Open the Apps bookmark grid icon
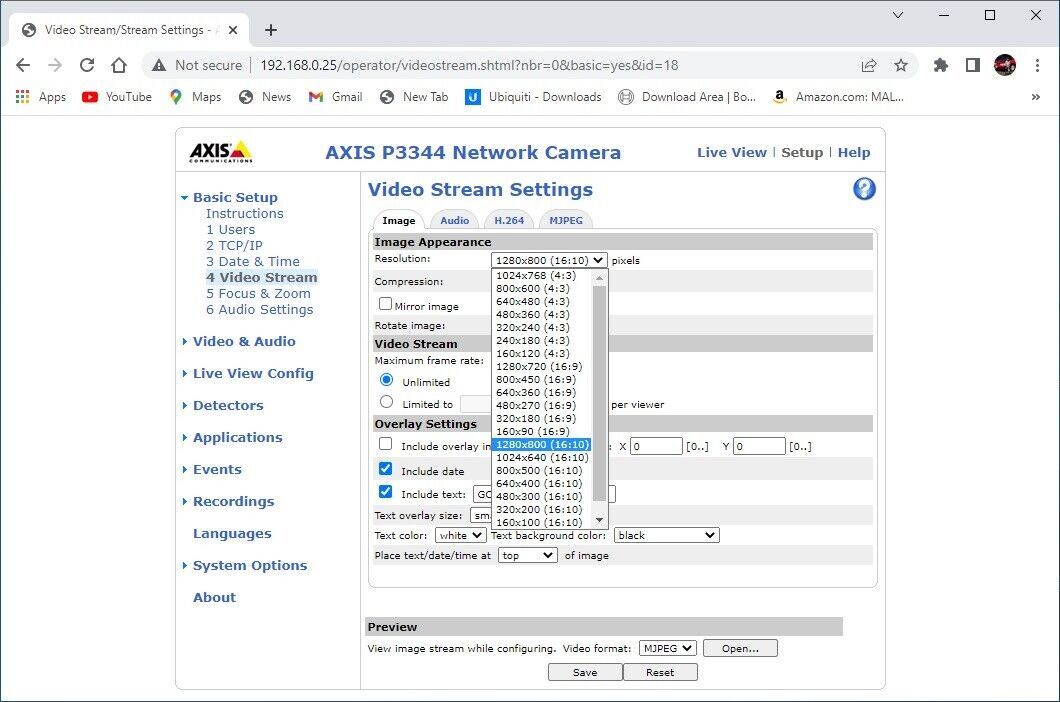Image resolution: width=1060 pixels, height=702 pixels. click(22, 97)
